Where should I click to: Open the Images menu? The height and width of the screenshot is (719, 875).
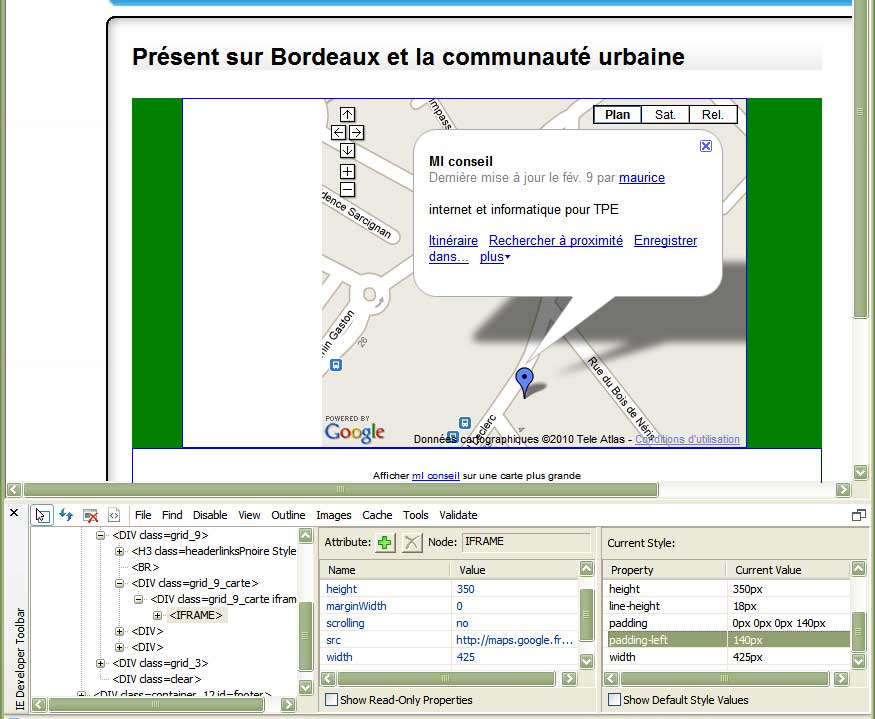[x=334, y=515]
